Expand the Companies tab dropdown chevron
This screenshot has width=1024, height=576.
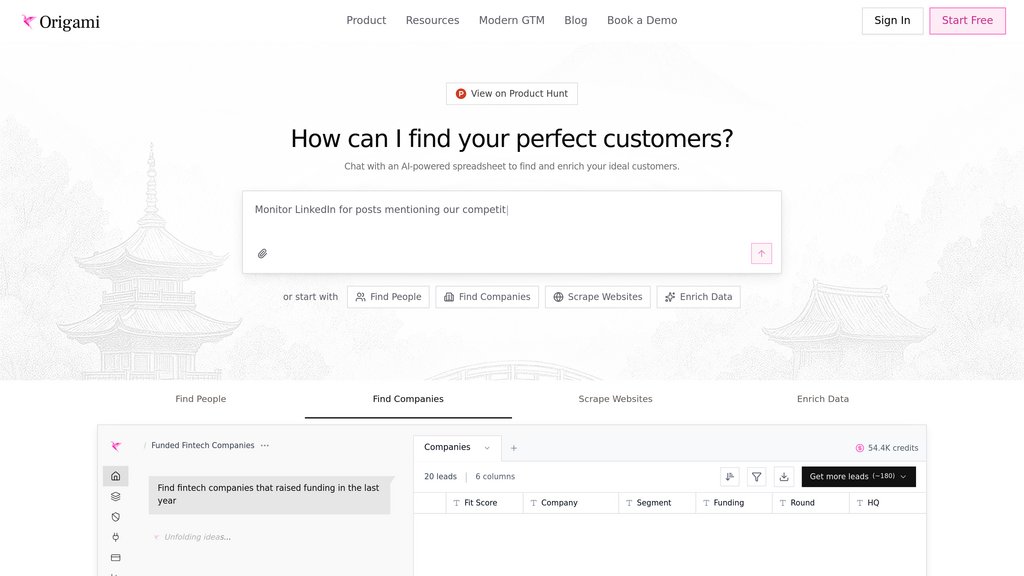coord(487,448)
